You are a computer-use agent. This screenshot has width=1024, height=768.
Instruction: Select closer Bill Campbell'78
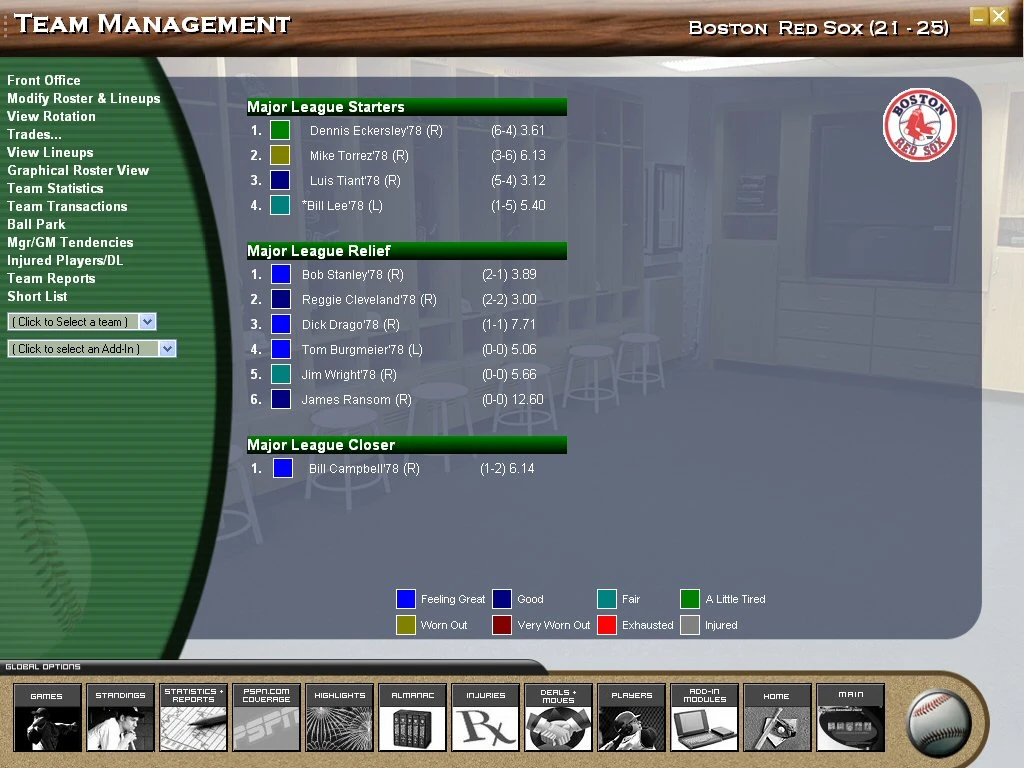coord(364,469)
